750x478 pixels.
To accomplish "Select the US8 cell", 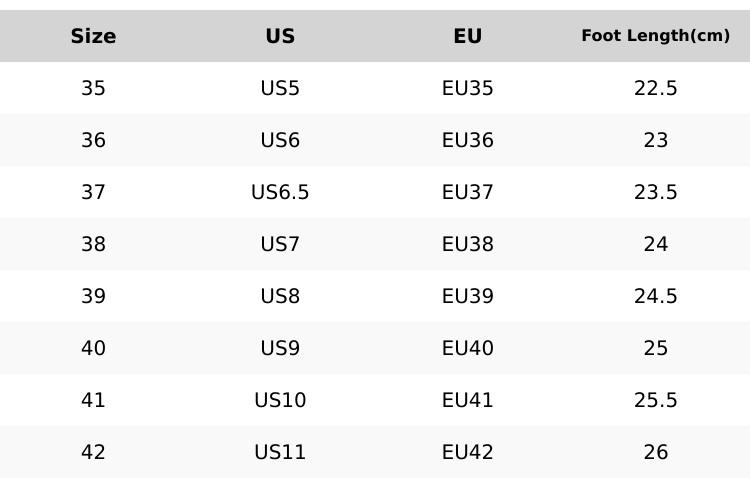I will tap(280, 297).
